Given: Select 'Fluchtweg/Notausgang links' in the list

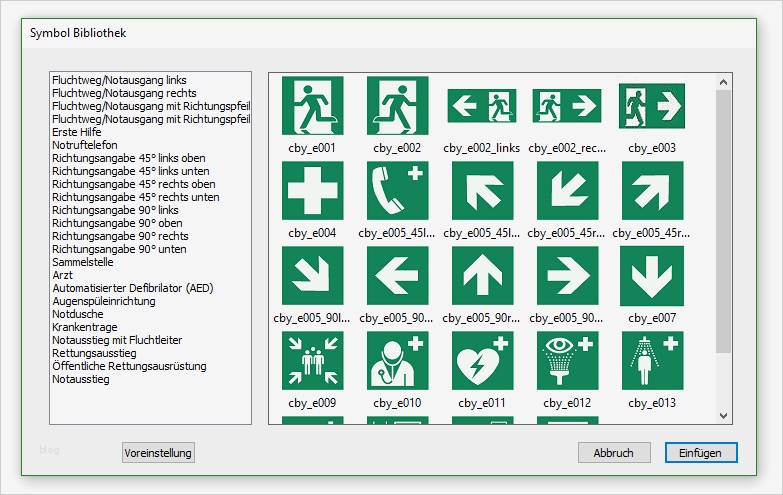Looking at the screenshot, I should 119,80.
